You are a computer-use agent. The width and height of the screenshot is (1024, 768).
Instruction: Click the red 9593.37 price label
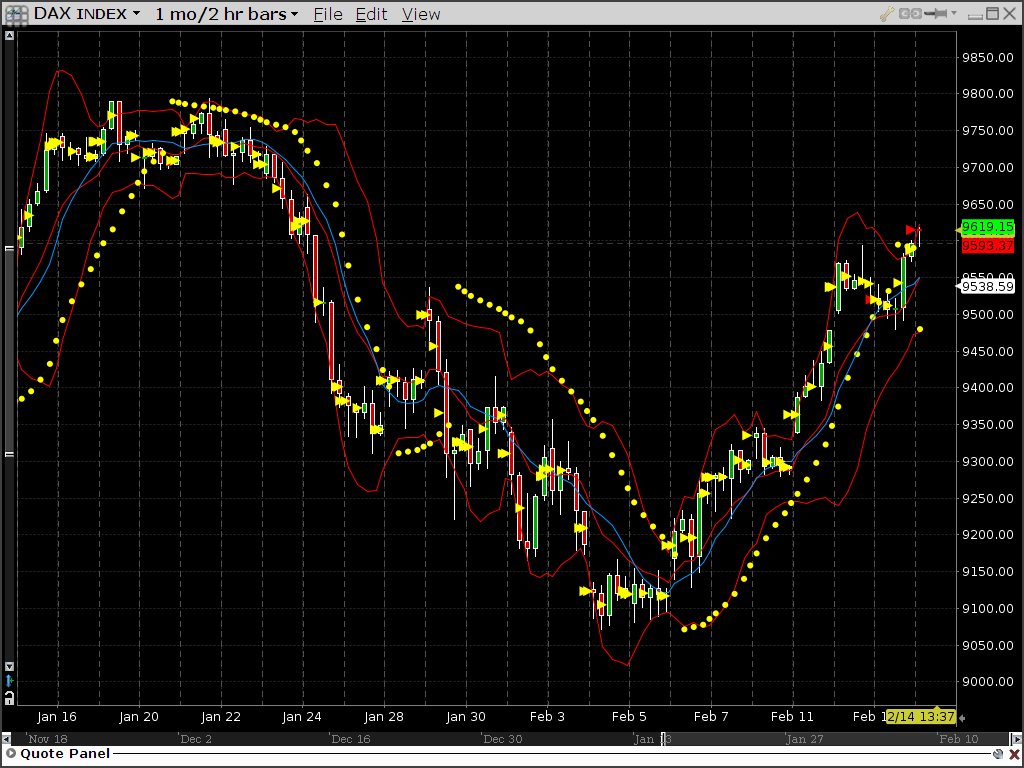[987, 246]
